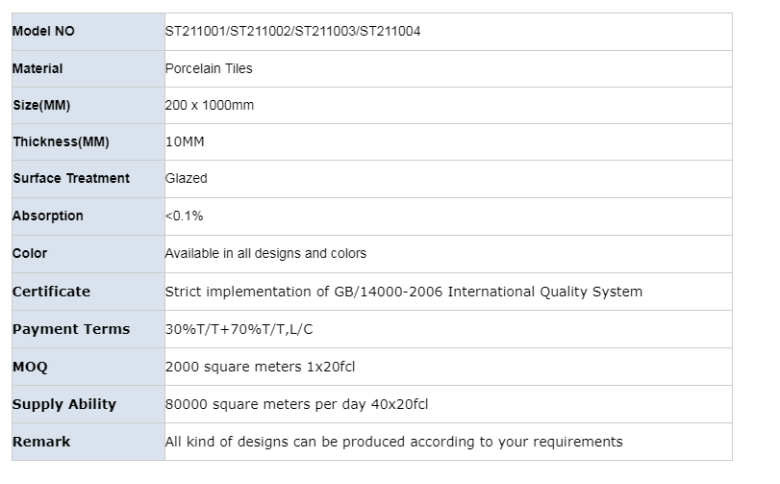Click the Color row label
780x484 pixels.
[30, 253]
